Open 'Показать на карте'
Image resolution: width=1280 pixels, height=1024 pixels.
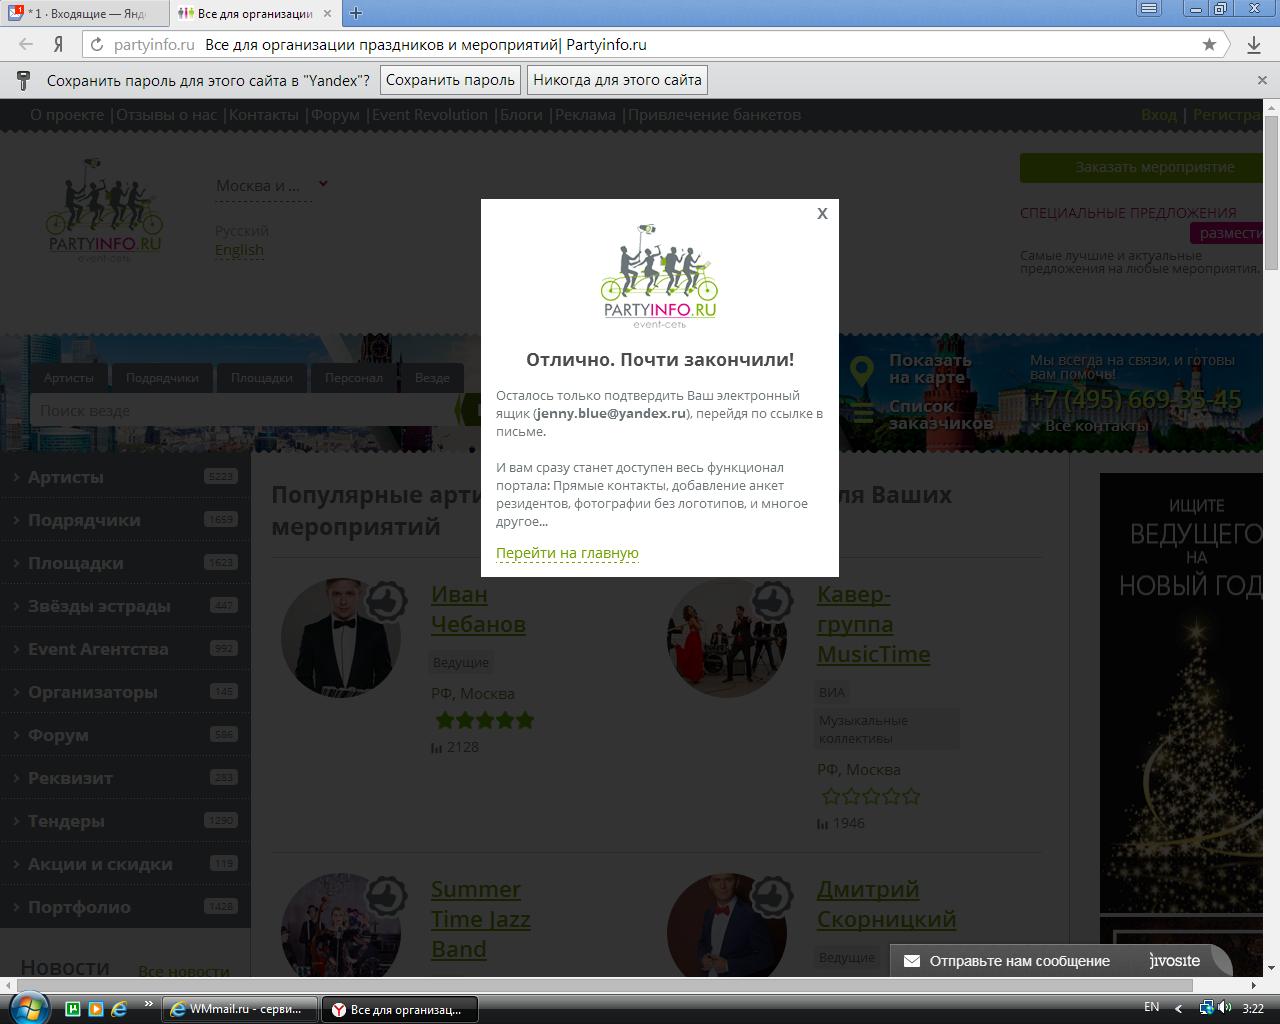tap(930, 368)
